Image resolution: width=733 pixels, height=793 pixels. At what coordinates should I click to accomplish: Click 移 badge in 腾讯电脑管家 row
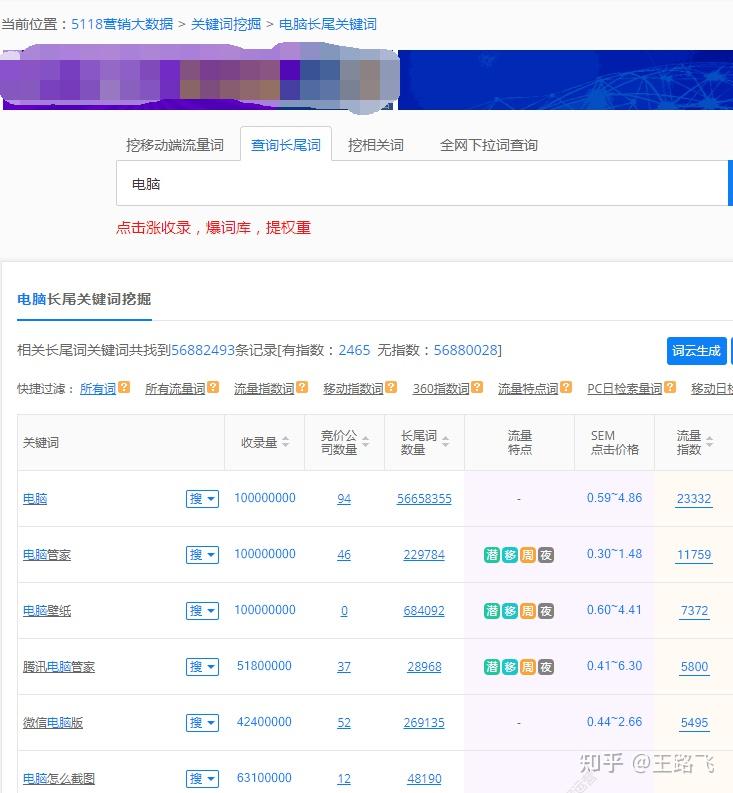tap(510, 667)
